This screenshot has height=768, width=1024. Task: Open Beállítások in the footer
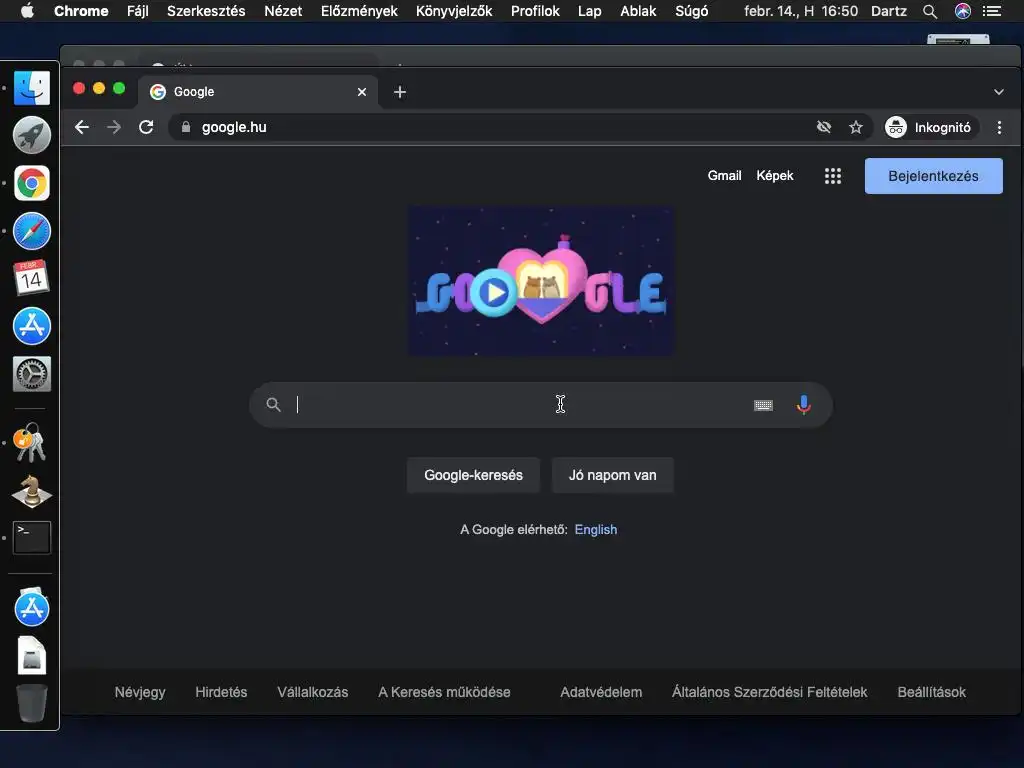click(931, 692)
